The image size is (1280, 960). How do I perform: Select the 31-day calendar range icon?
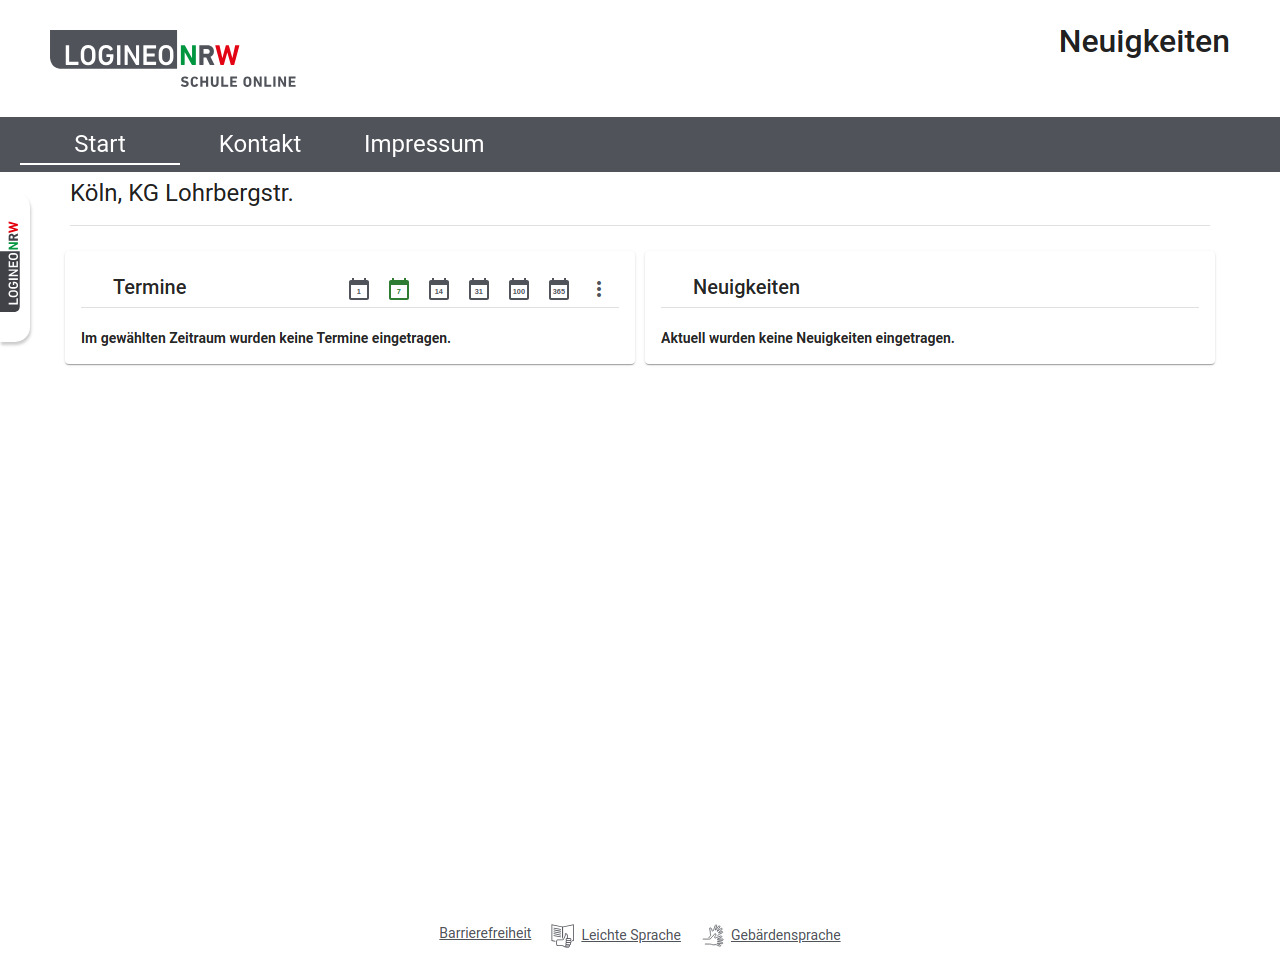pyautogui.click(x=479, y=289)
